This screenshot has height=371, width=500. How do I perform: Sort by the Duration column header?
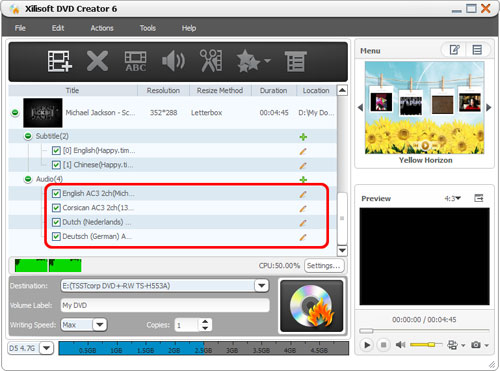273,90
